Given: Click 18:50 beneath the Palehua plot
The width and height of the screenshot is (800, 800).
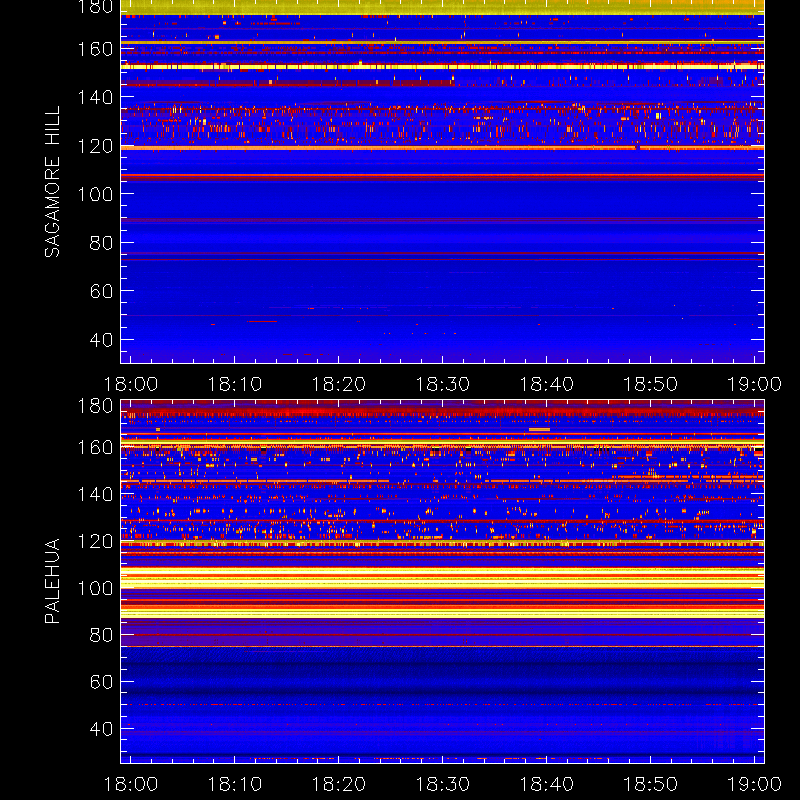Looking at the screenshot, I should pos(650,784).
